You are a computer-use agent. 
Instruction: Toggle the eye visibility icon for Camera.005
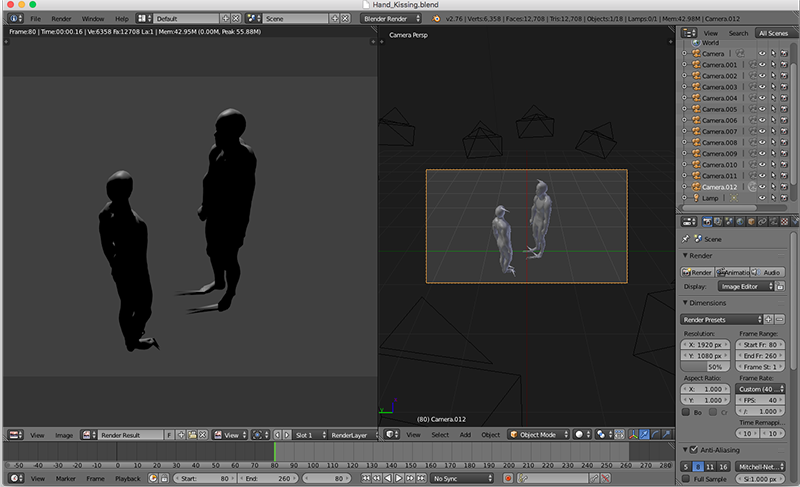[761, 109]
